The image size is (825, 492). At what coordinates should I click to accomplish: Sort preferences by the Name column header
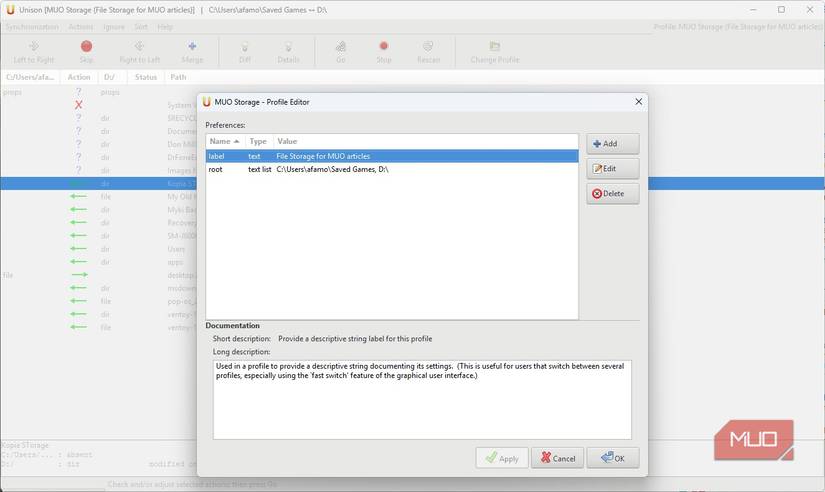tap(225, 141)
